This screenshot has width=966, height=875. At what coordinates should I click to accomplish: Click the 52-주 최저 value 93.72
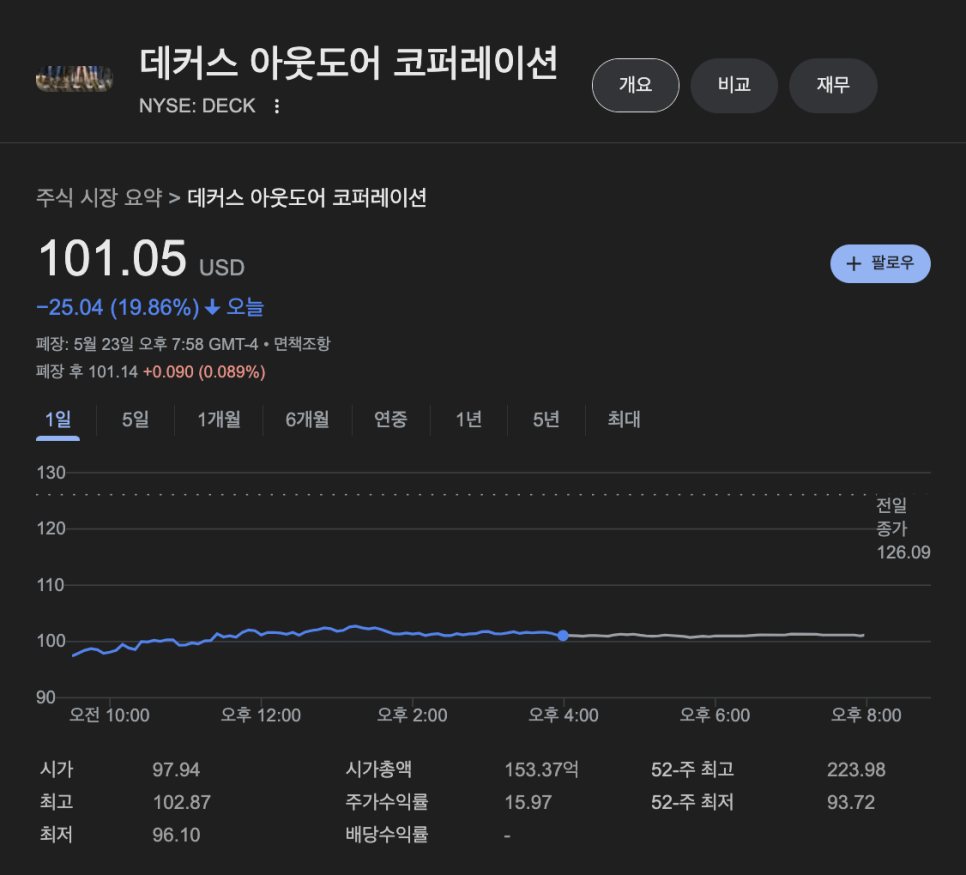[851, 802]
